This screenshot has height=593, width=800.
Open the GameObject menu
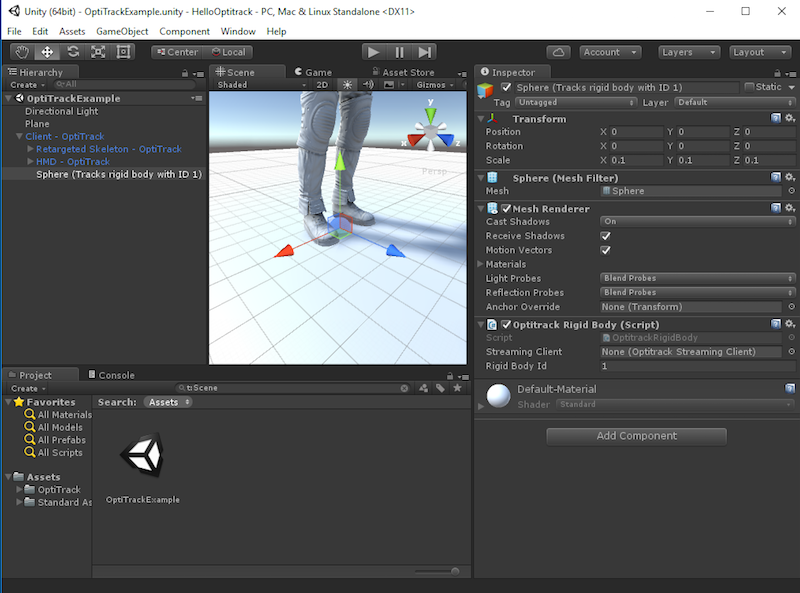click(122, 31)
